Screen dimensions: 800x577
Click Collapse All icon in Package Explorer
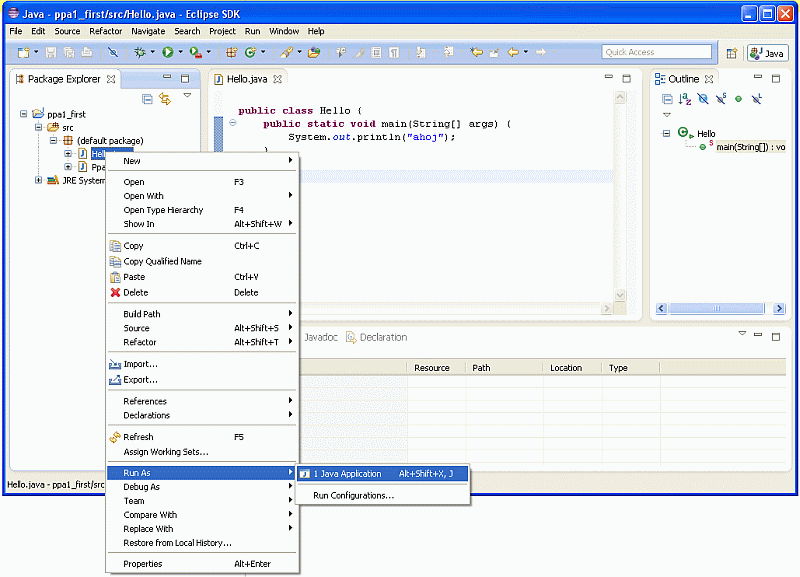[147, 99]
